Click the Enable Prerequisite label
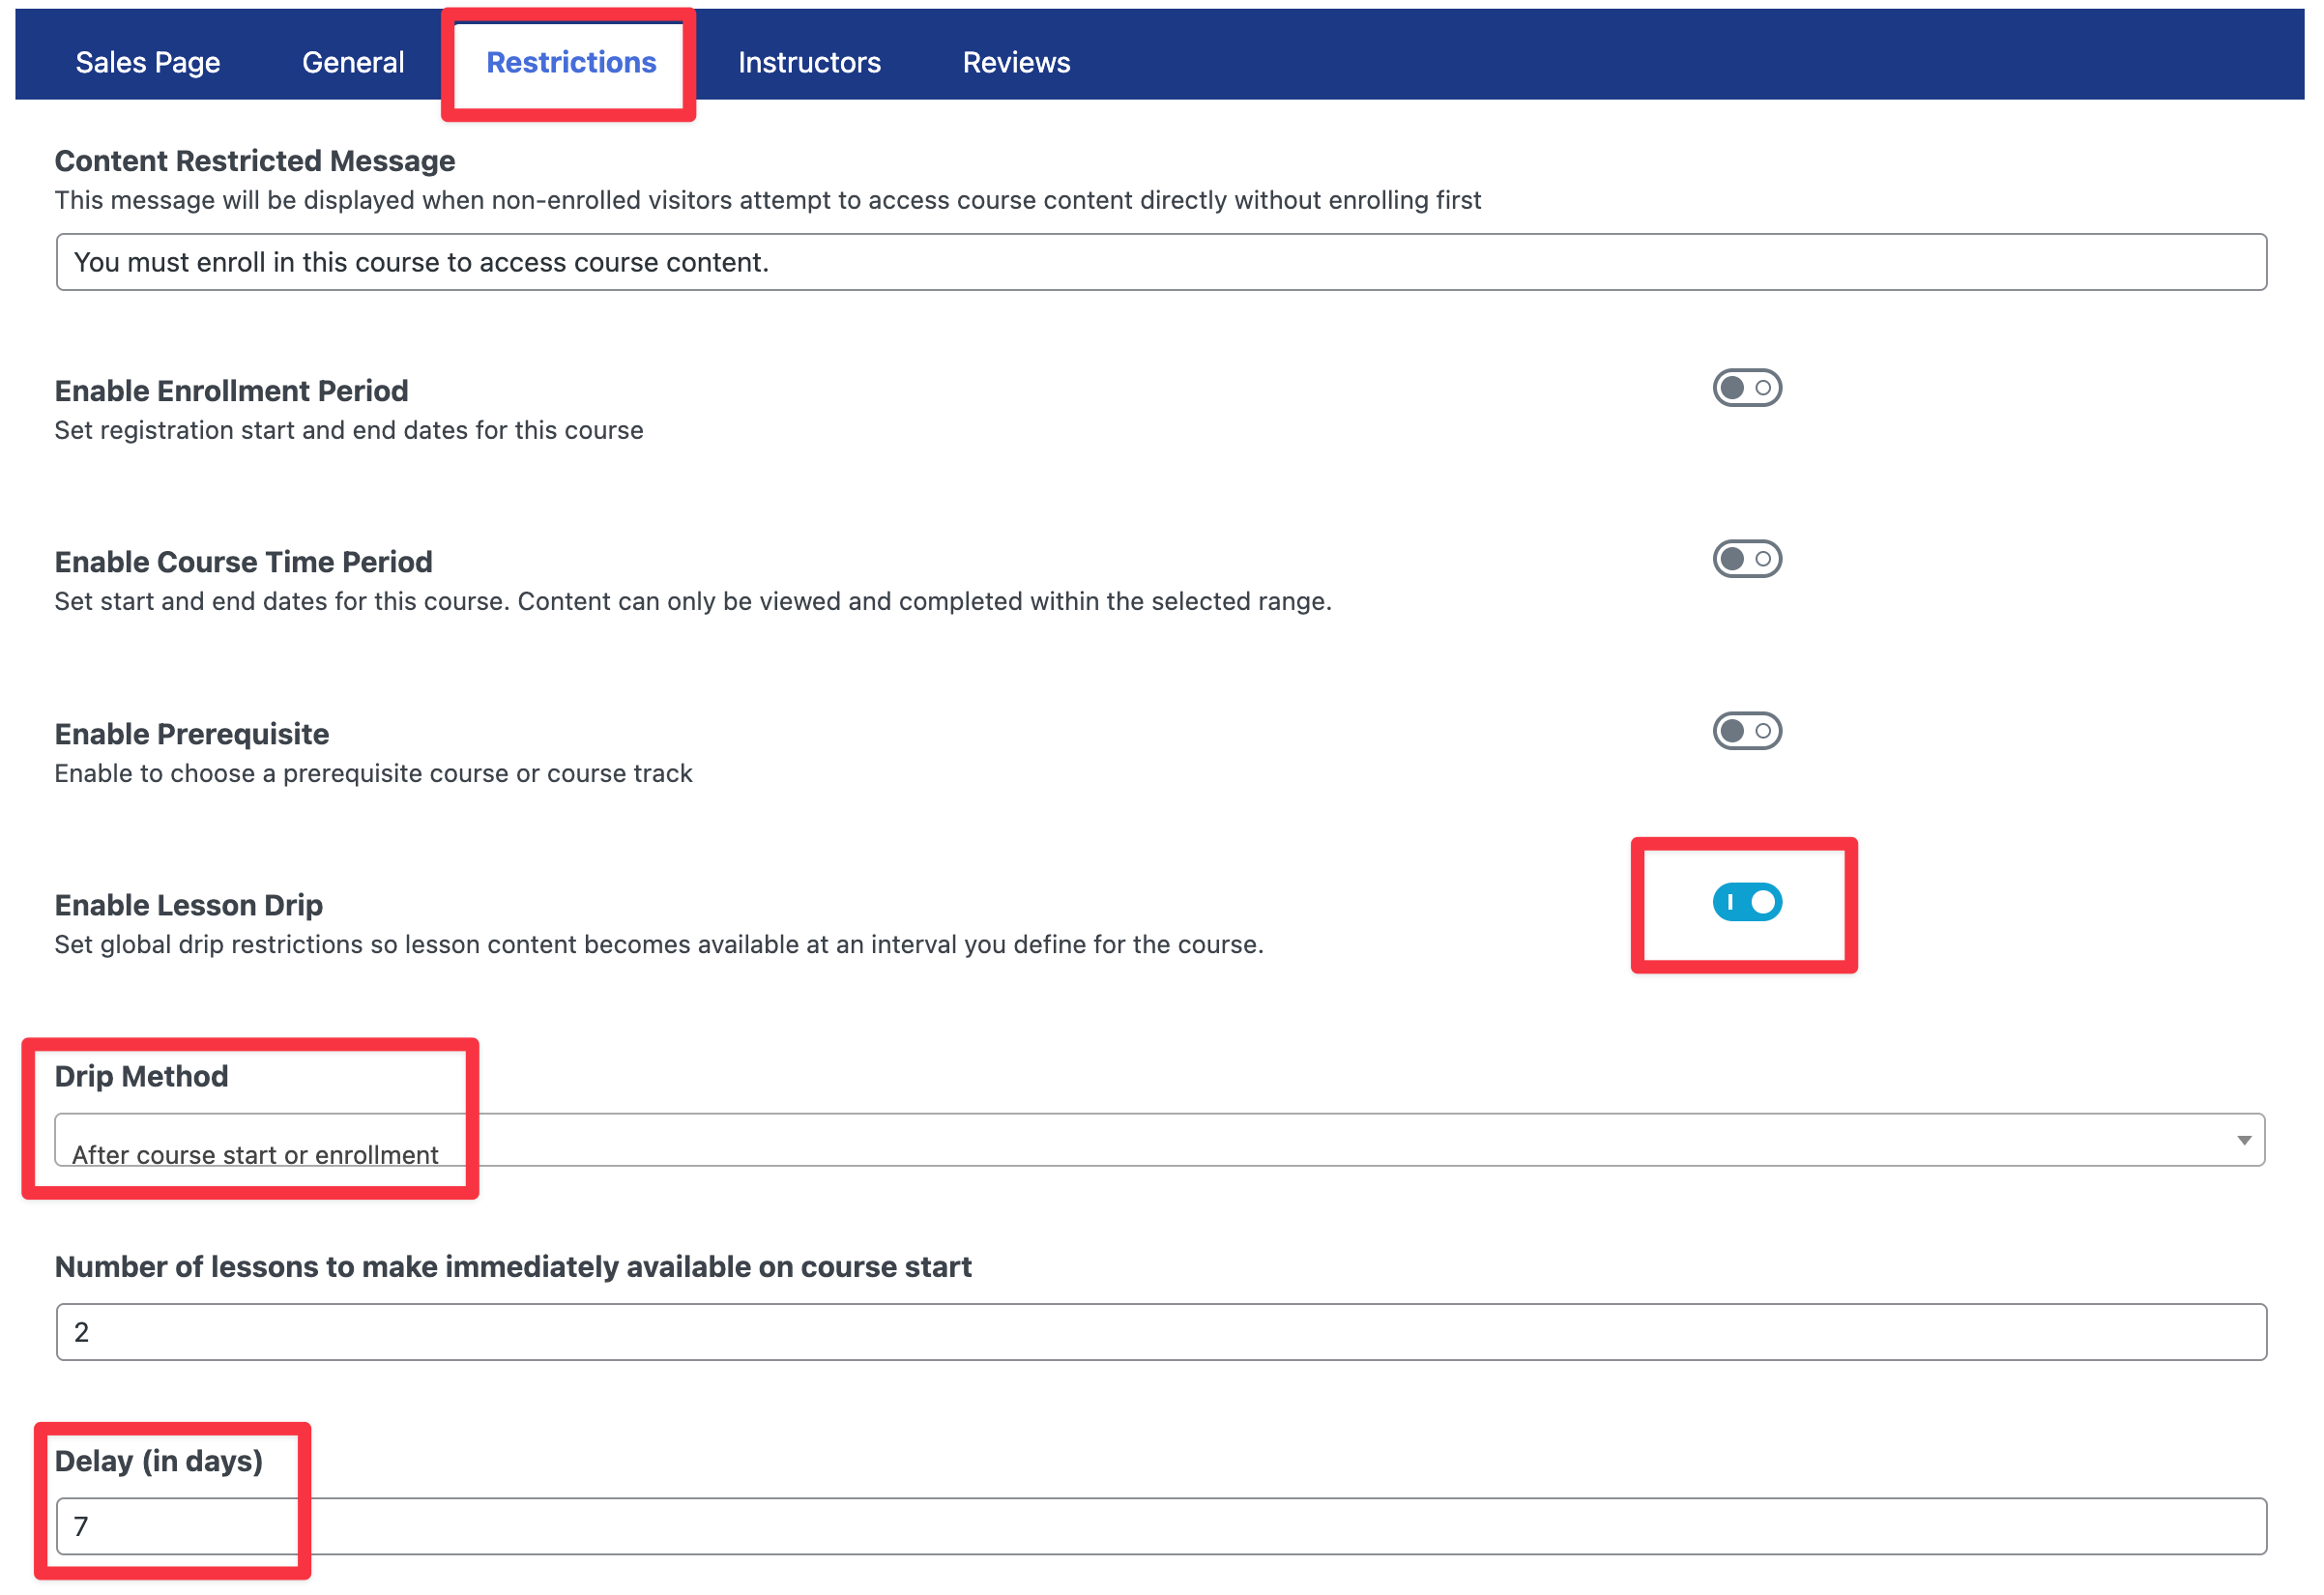2324x1595 pixels. point(191,734)
